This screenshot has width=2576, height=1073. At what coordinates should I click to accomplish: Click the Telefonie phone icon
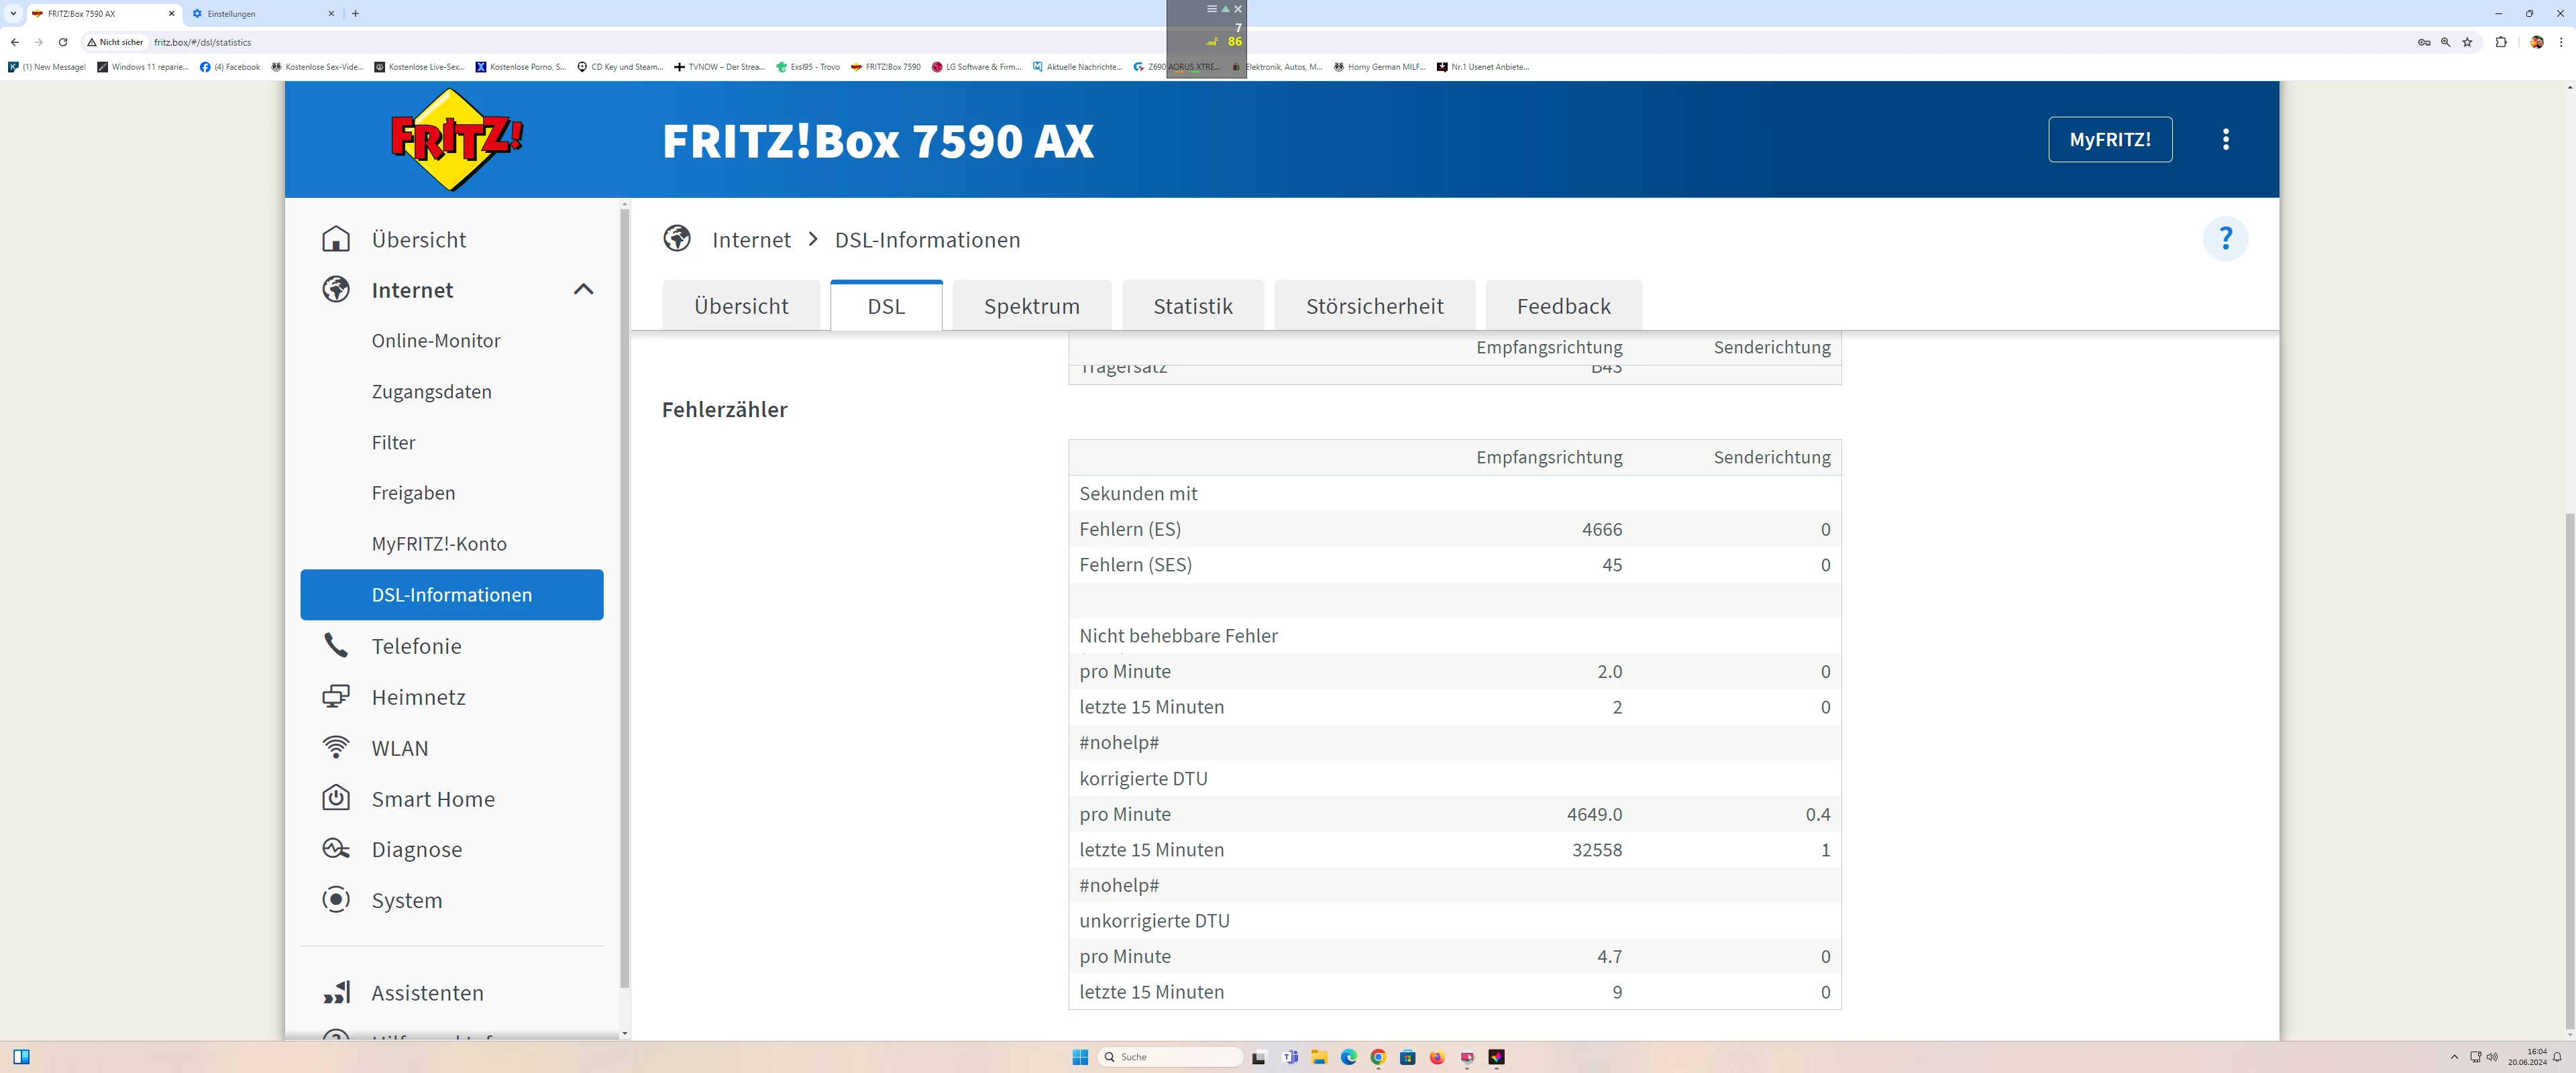click(336, 646)
